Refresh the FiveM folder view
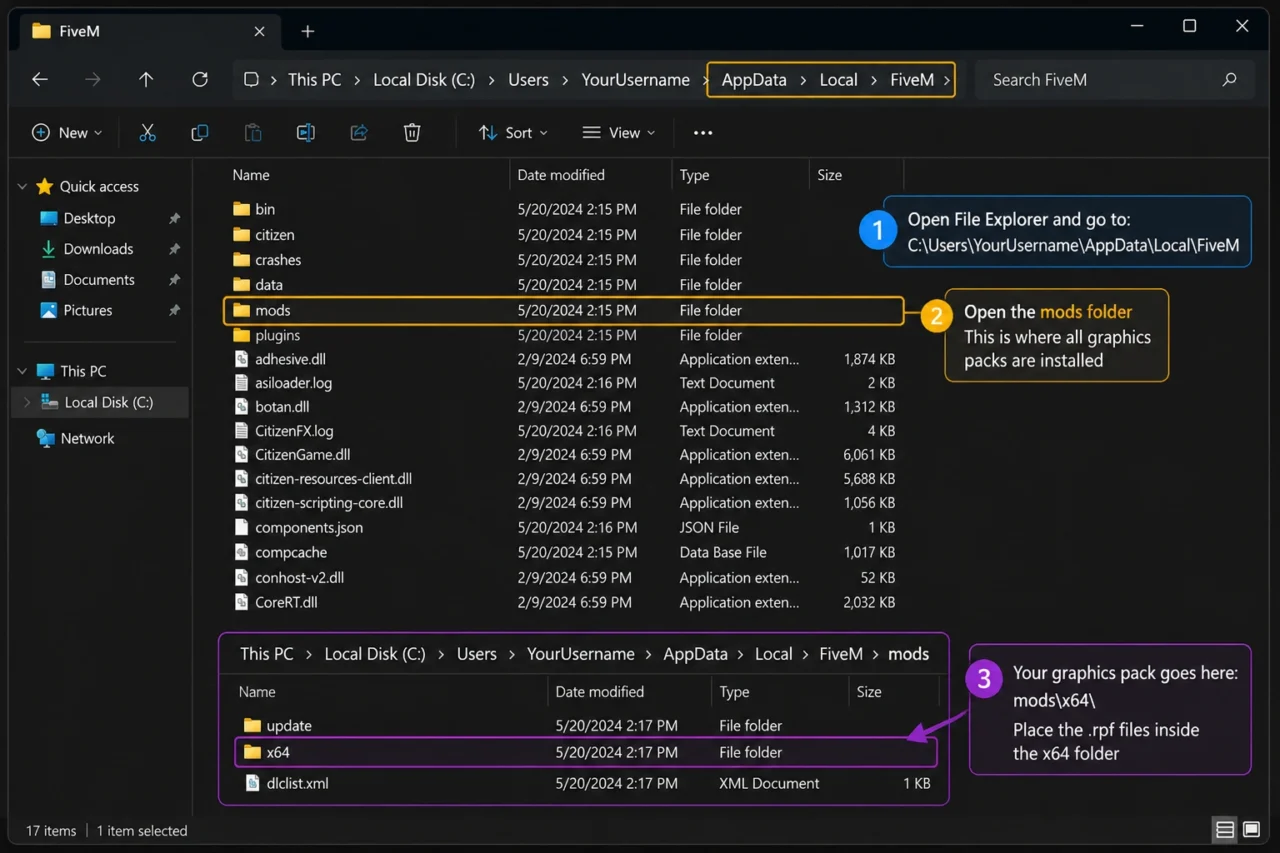The image size is (1280, 853). [200, 80]
